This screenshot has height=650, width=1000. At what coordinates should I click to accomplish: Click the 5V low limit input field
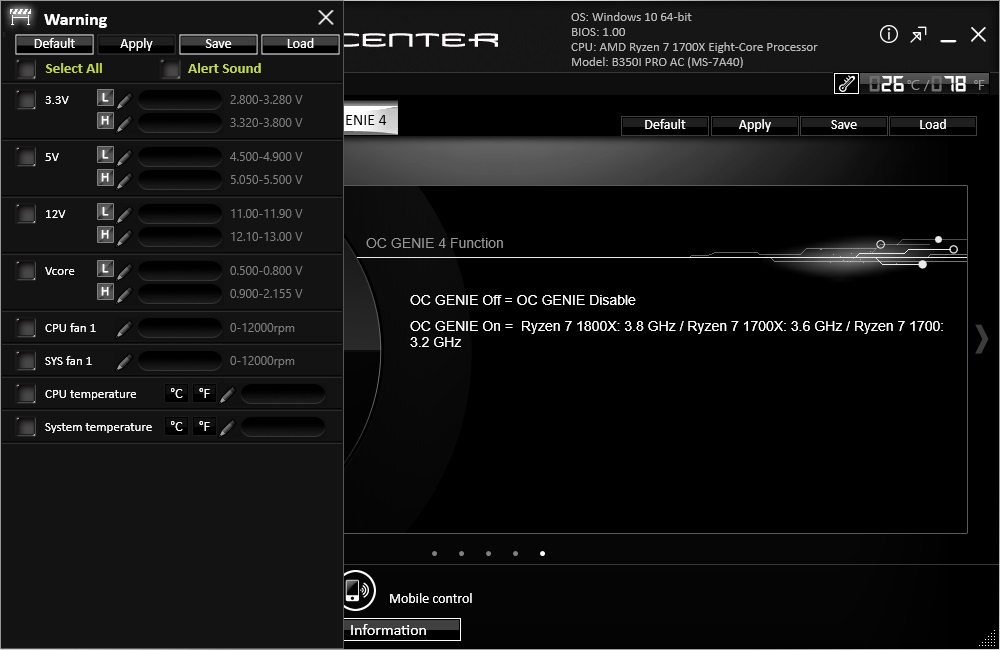point(180,157)
